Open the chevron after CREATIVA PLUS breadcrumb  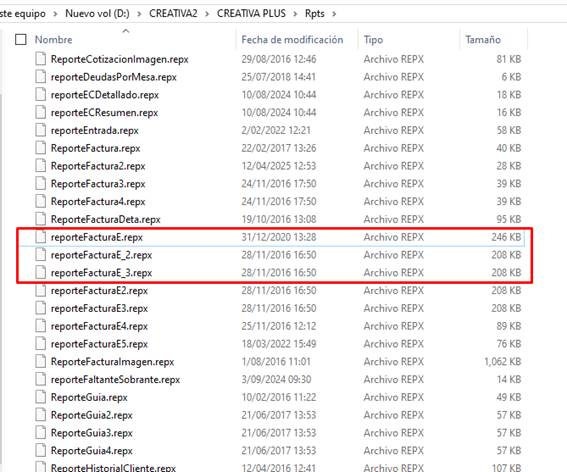295,14
